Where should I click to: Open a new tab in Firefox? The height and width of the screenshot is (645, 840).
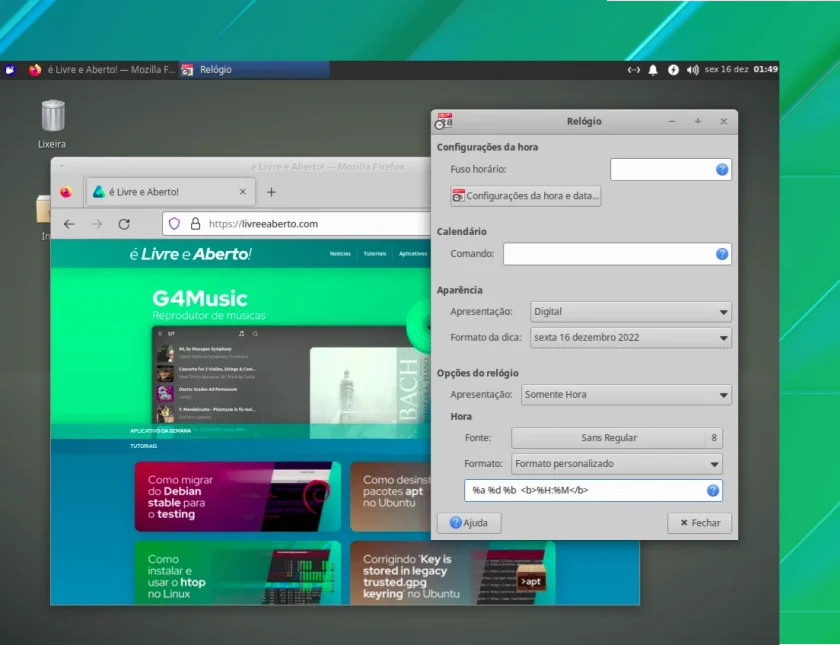pos(271,192)
